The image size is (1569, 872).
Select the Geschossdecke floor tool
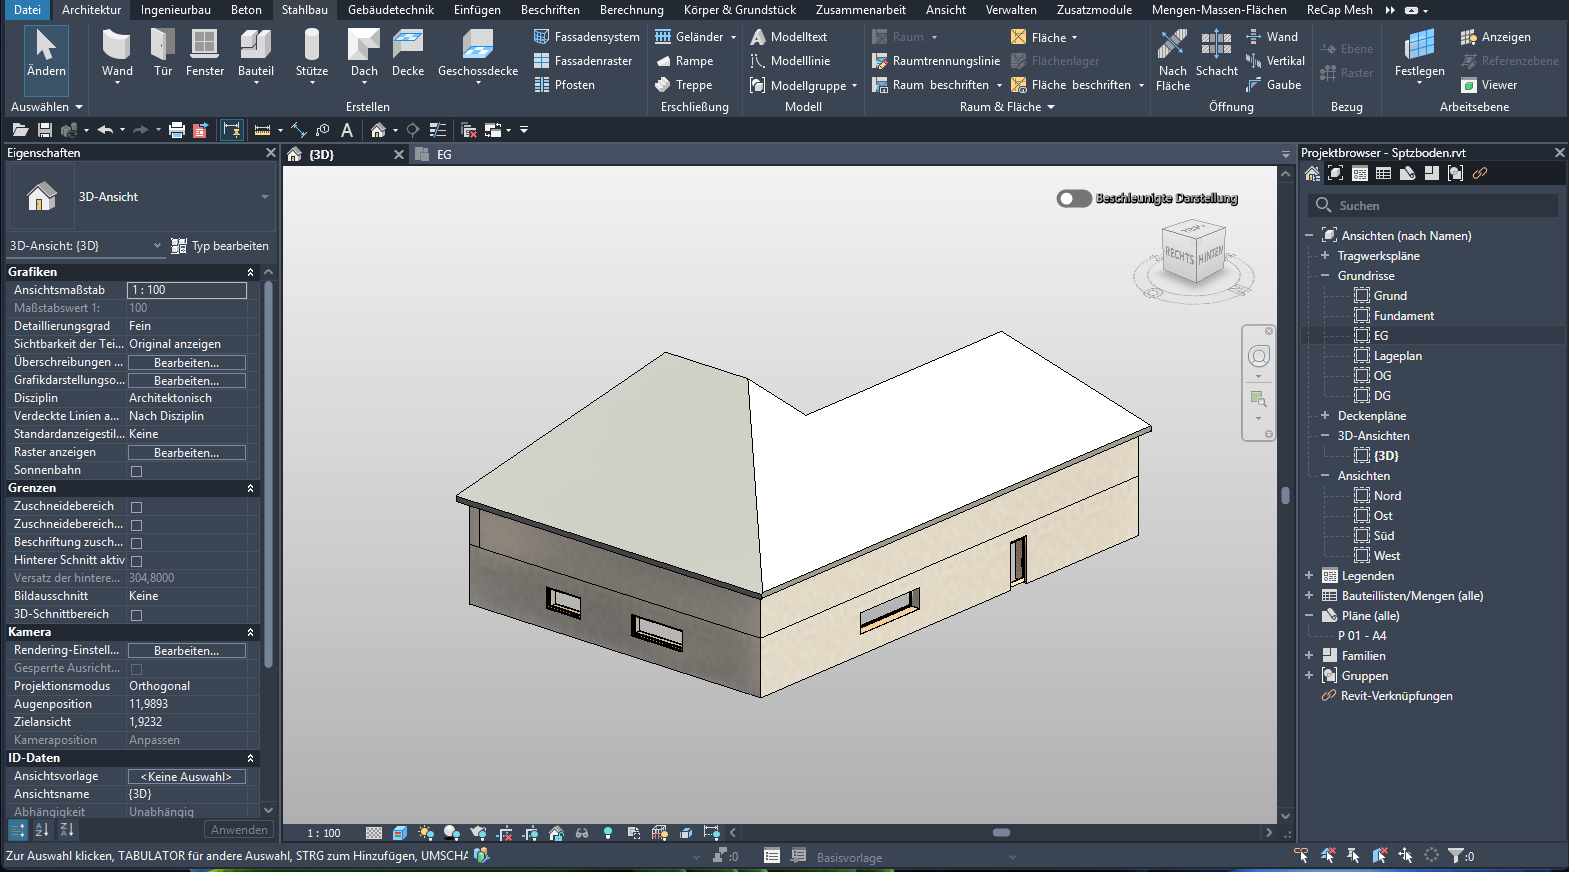point(478,53)
